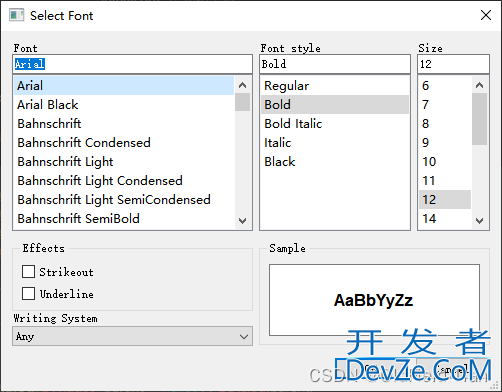This screenshot has width=502, height=392.
Task: Click font list scroll down arrow
Action: pos(243,221)
